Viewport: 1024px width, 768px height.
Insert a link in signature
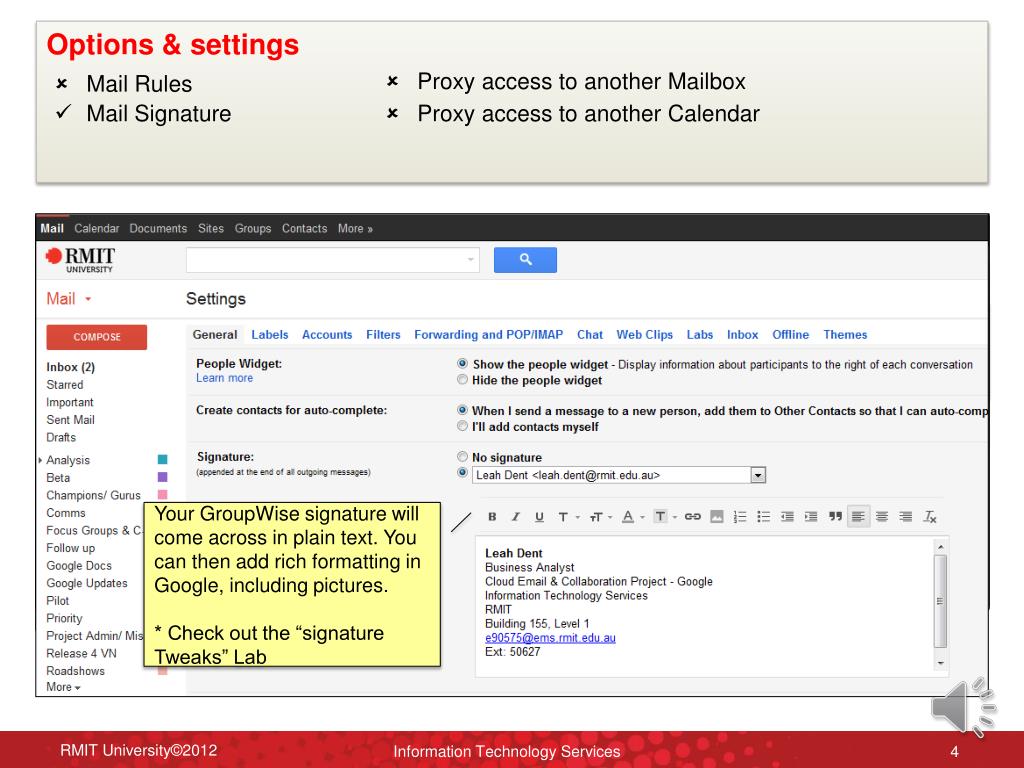pyautogui.click(x=692, y=517)
